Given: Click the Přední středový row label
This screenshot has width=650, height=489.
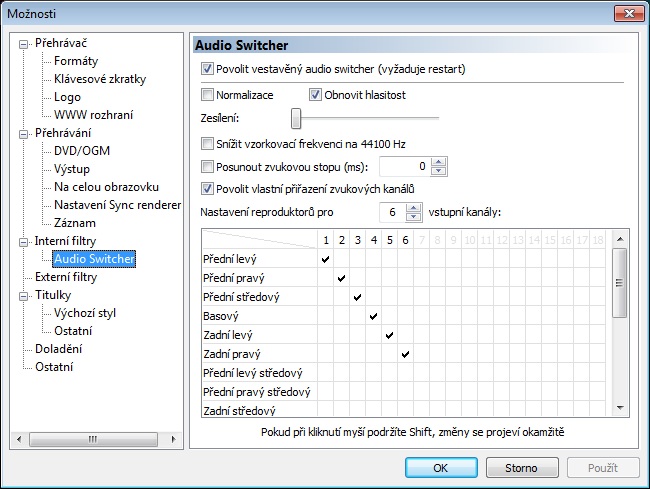Looking at the screenshot, I should [241, 297].
